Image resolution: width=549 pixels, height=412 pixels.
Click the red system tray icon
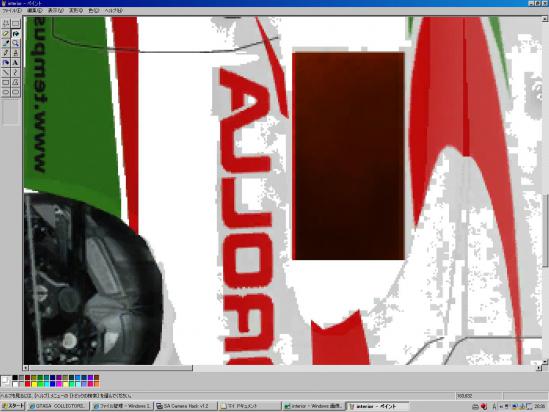pos(484,406)
